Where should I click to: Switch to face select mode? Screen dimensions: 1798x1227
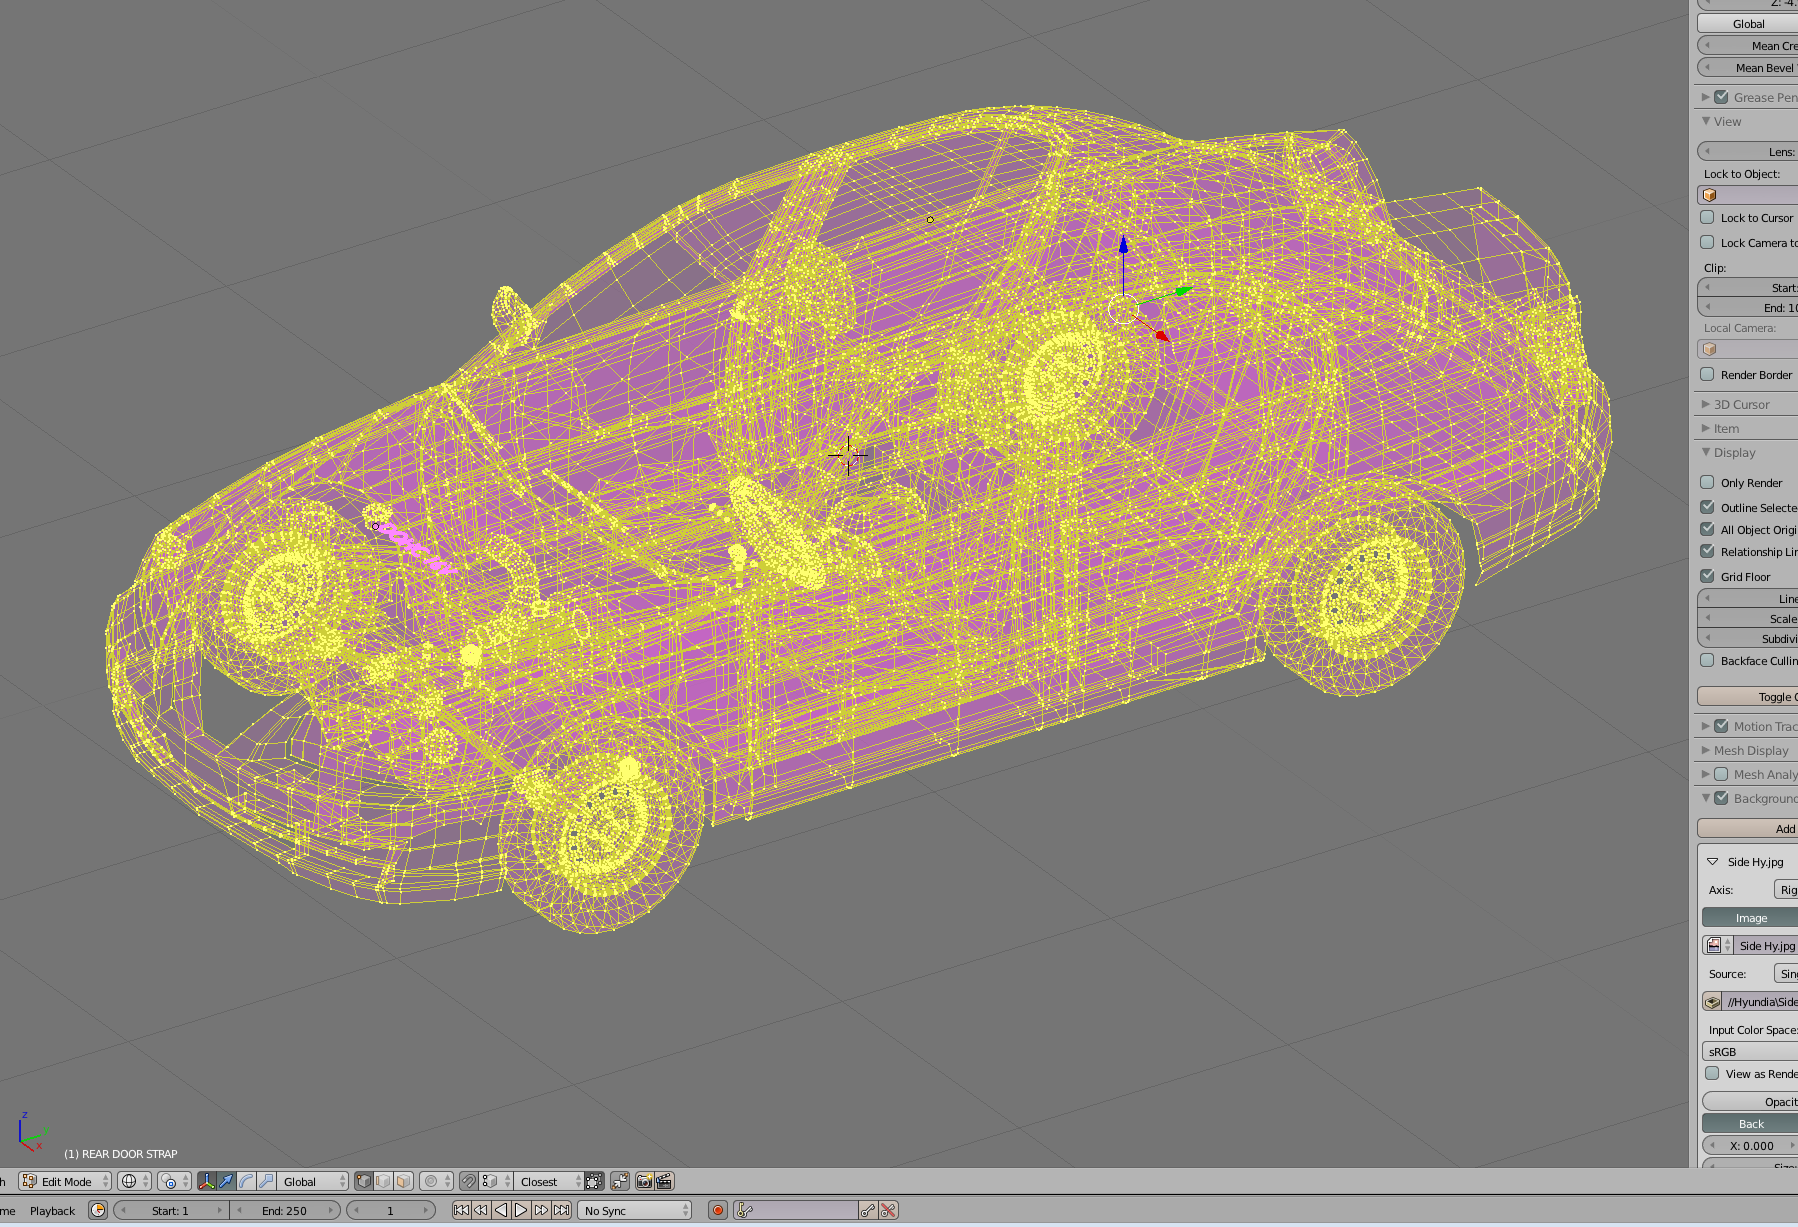pyautogui.click(x=403, y=1181)
